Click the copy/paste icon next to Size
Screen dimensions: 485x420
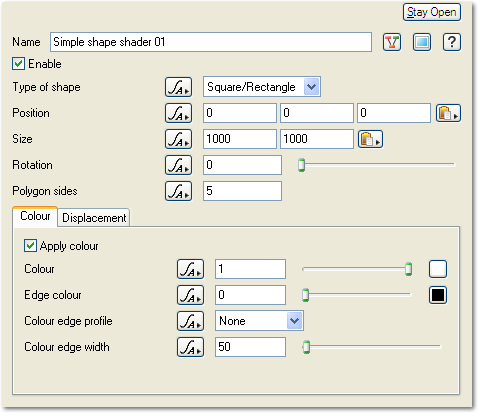point(370,139)
